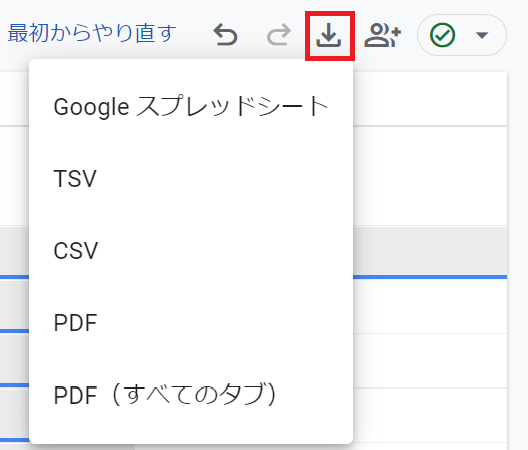The height and width of the screenshot is (450, 528).
Task: Click the gray highlighted row right of the menu
Action: point(430,251)
